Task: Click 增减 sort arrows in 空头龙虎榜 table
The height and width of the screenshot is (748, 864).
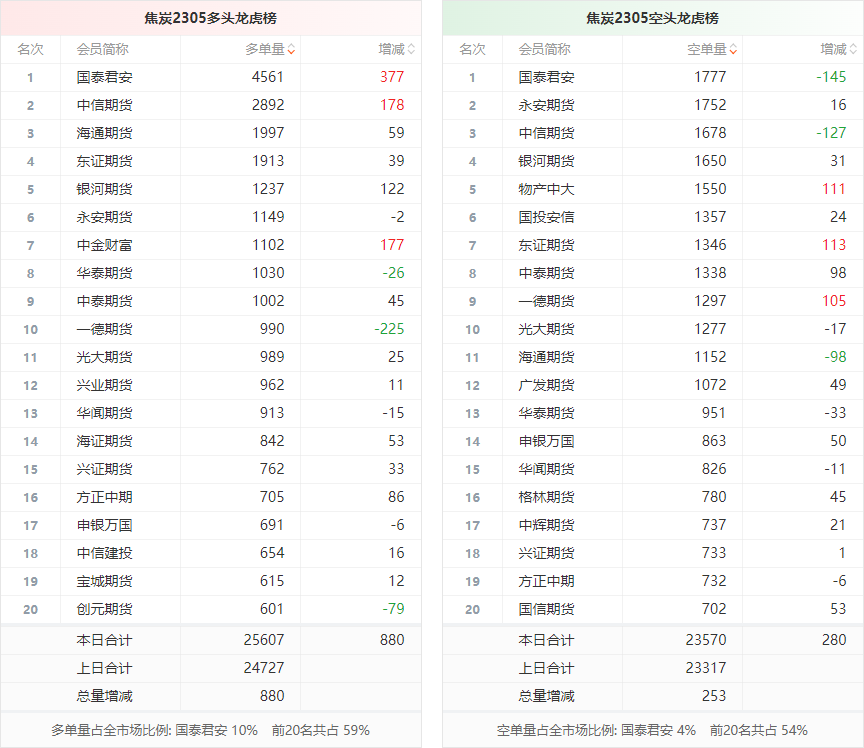Action: 852,49
